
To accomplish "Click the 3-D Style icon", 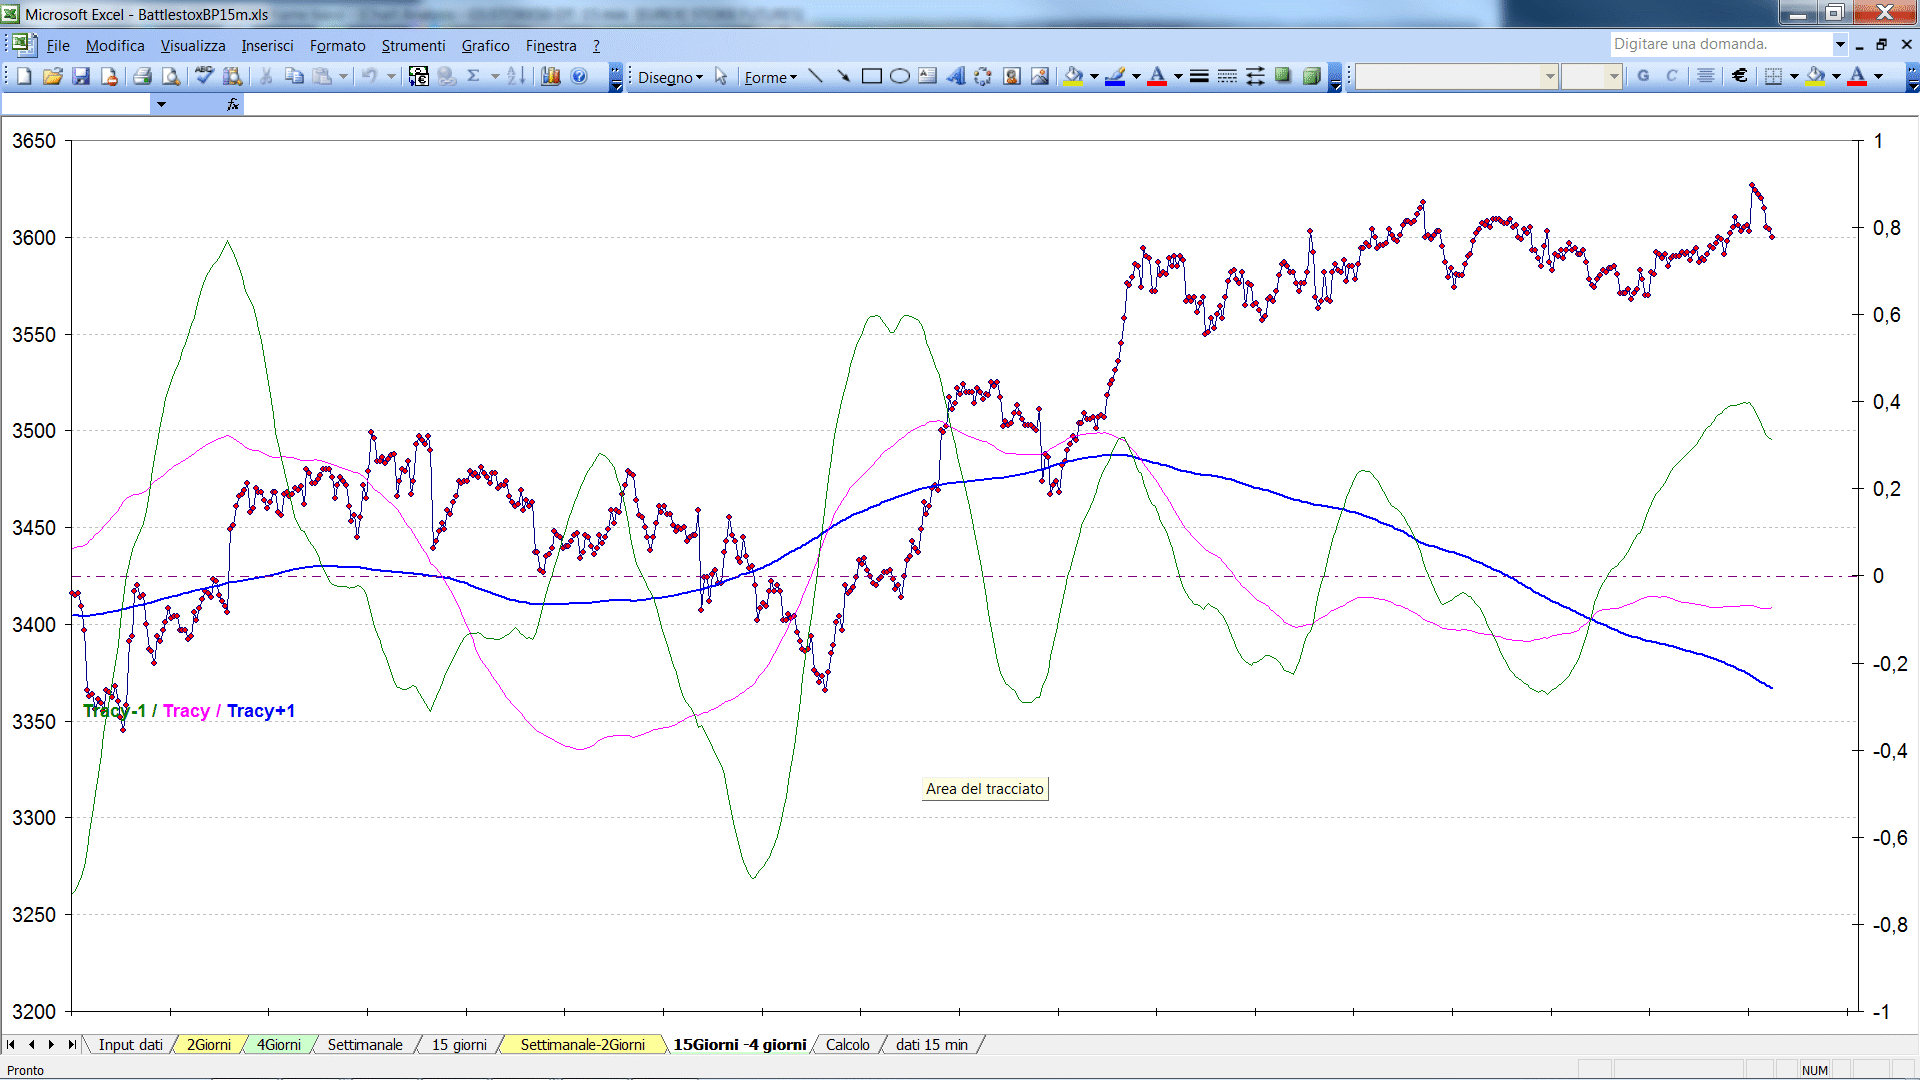I will 1311,76.
